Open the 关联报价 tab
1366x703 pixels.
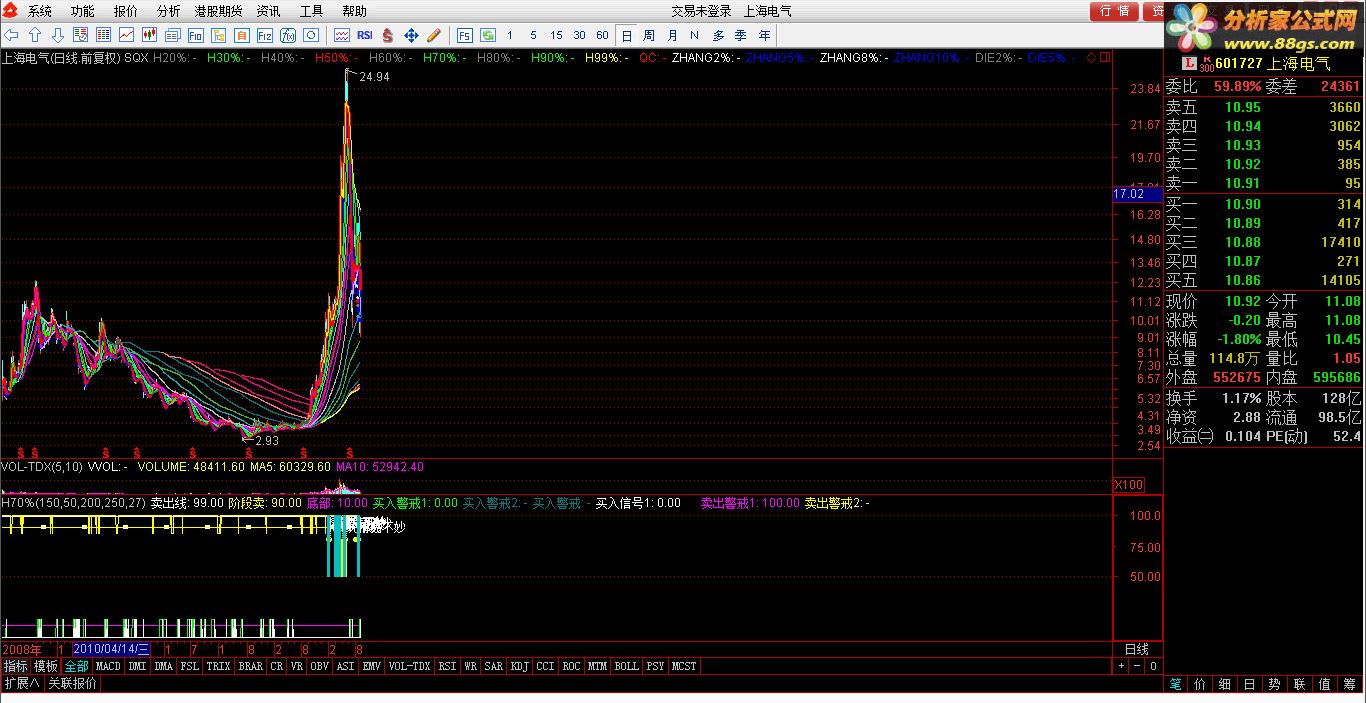pyautogui.click(x=72, y=684)
